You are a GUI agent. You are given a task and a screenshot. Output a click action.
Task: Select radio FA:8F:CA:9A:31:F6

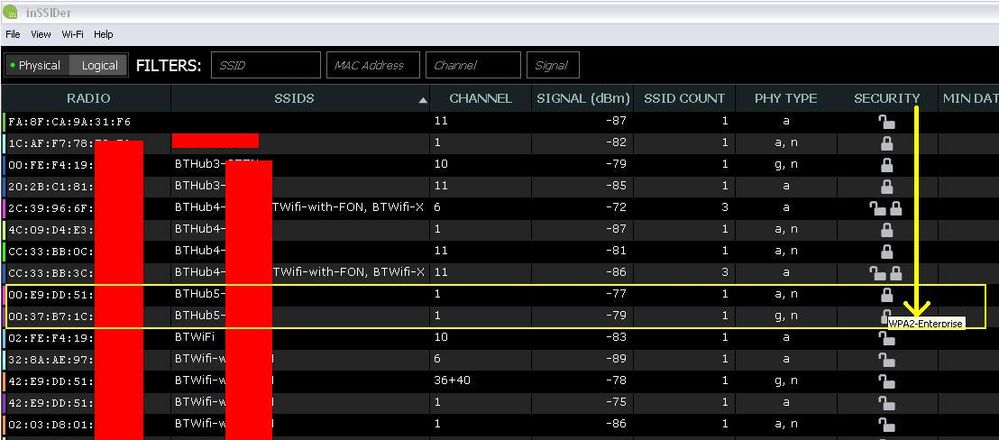click(69, 122)
